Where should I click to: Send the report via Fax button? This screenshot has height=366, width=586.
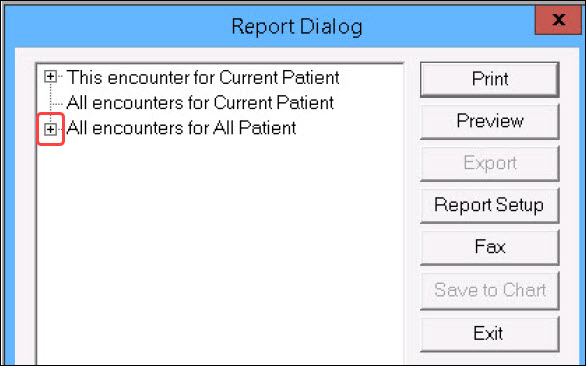[490, 247]
